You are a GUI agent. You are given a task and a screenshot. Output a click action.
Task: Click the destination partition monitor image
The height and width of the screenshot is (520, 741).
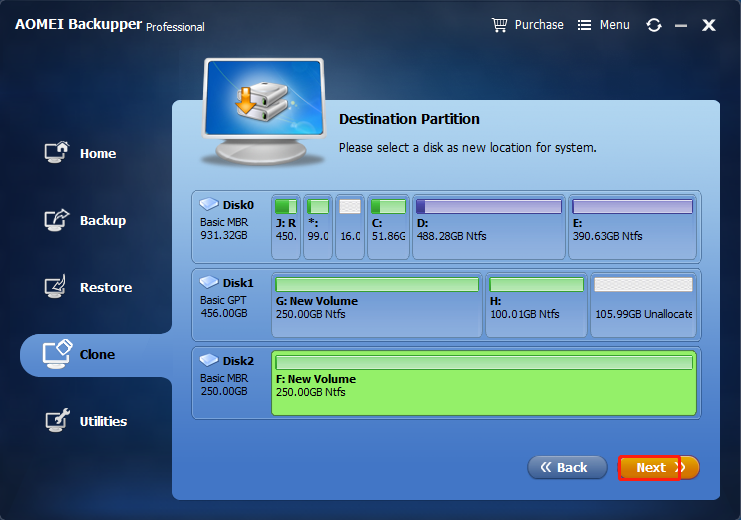pyautogui.click(x=264, y=111)
